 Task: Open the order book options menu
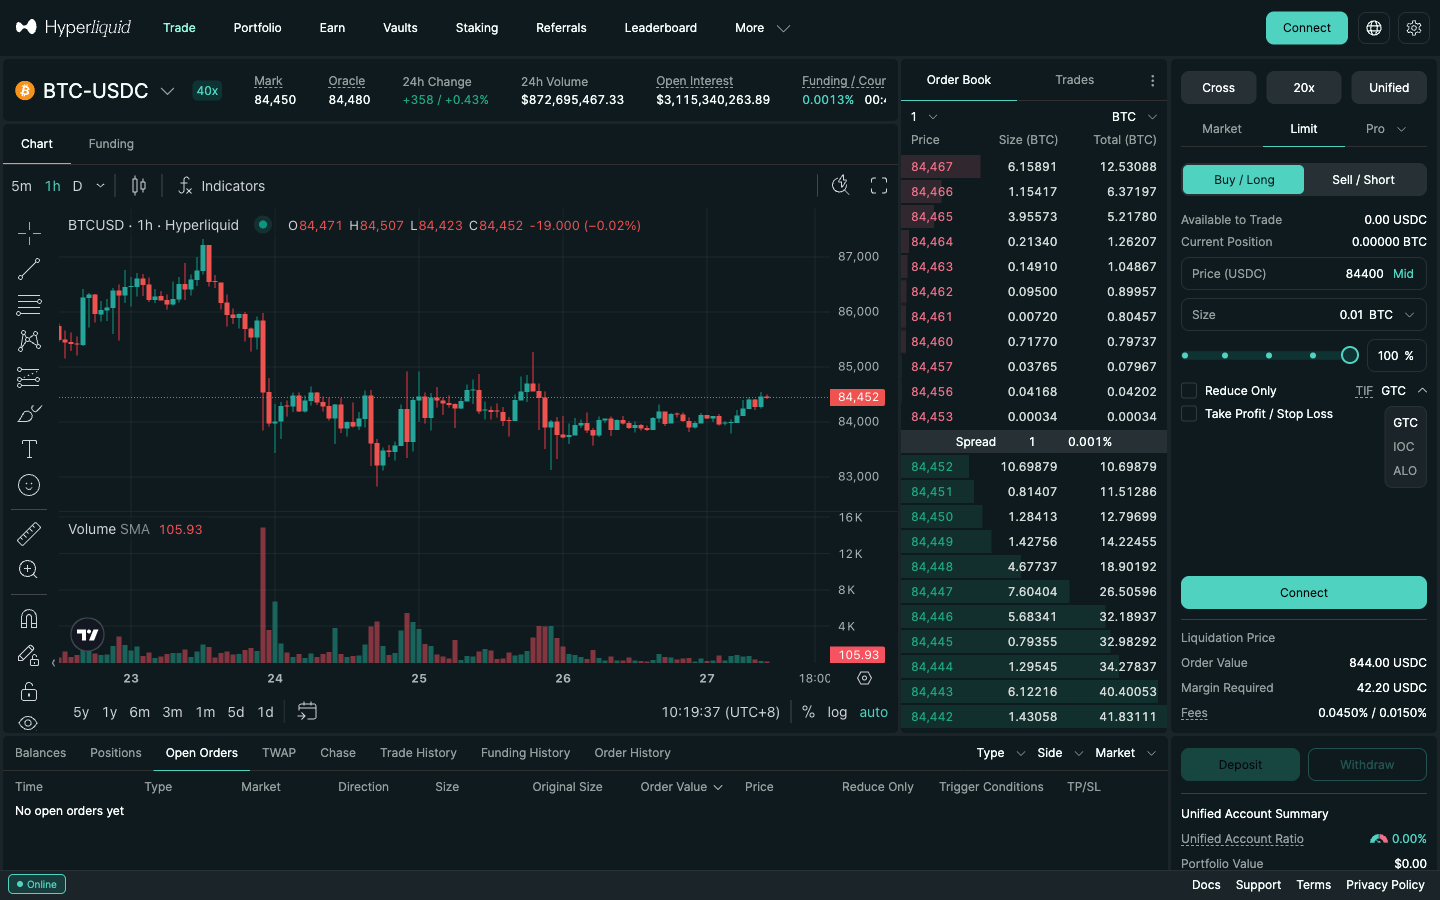point(1152,81)
